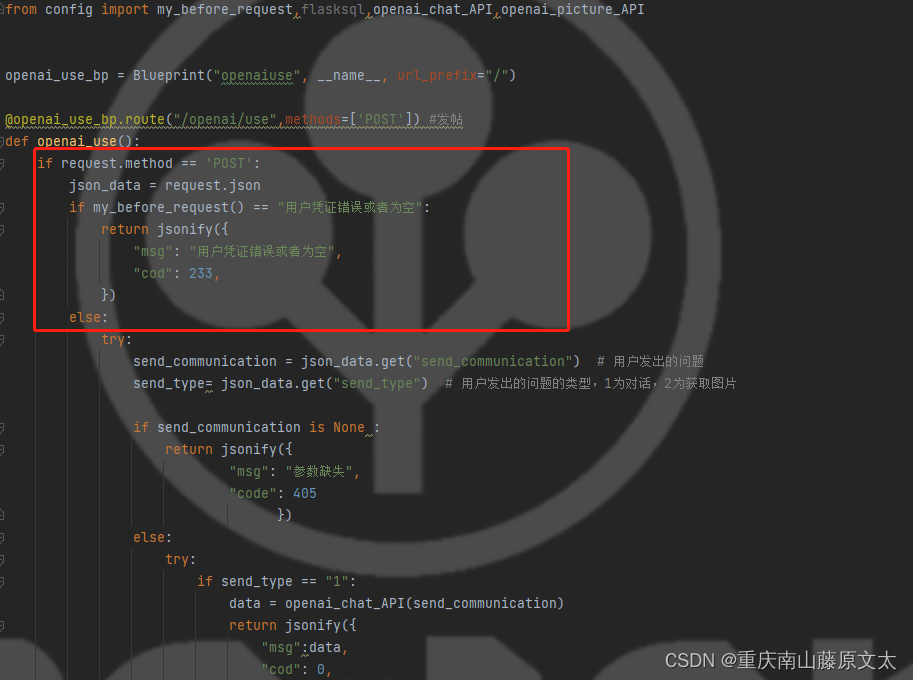Click the openai_picture_API import name
The image size is (913, 680).
tap(572, 10)
